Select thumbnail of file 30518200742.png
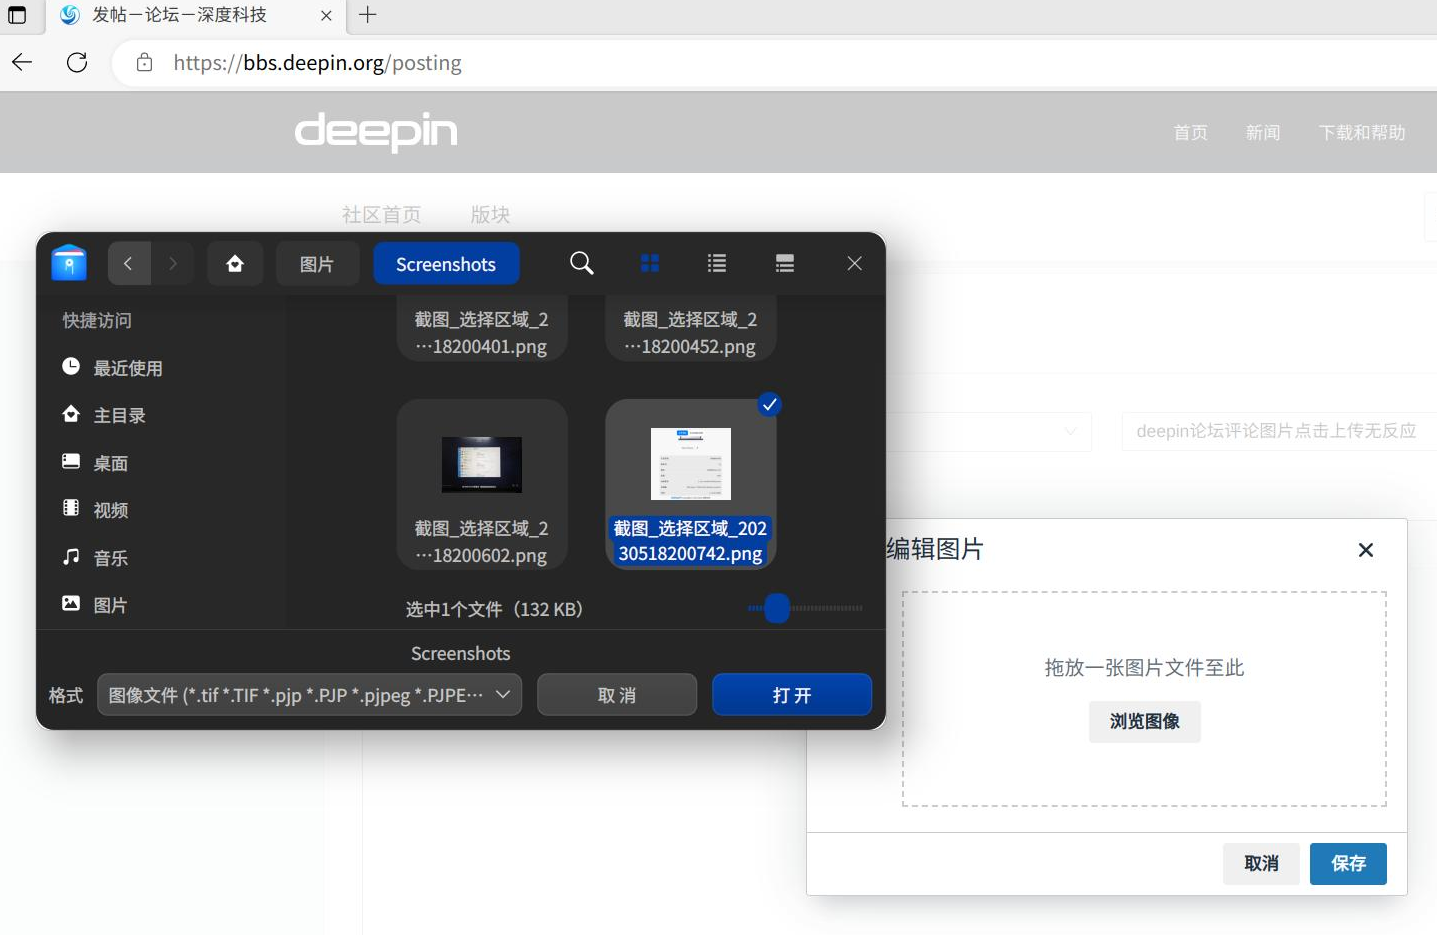 pyautogui.click(x=691, y=464)
